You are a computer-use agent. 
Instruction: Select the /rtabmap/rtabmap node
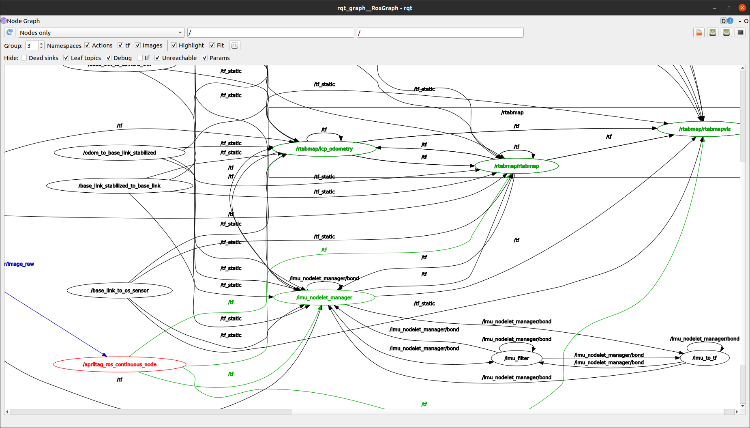pyautogui.click(x=516, y=165)
